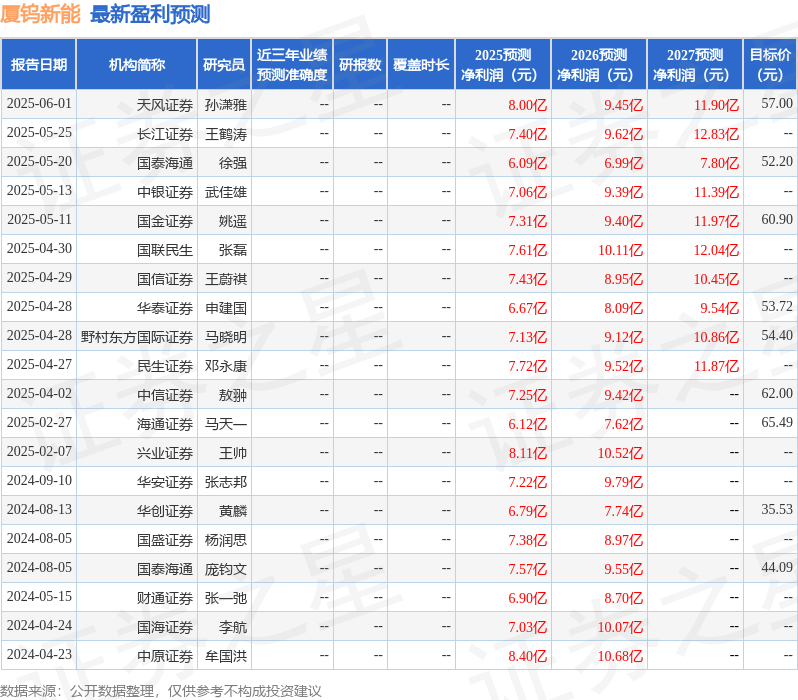
Task: Select analyst 武佳雄
Action: (226, 192)
